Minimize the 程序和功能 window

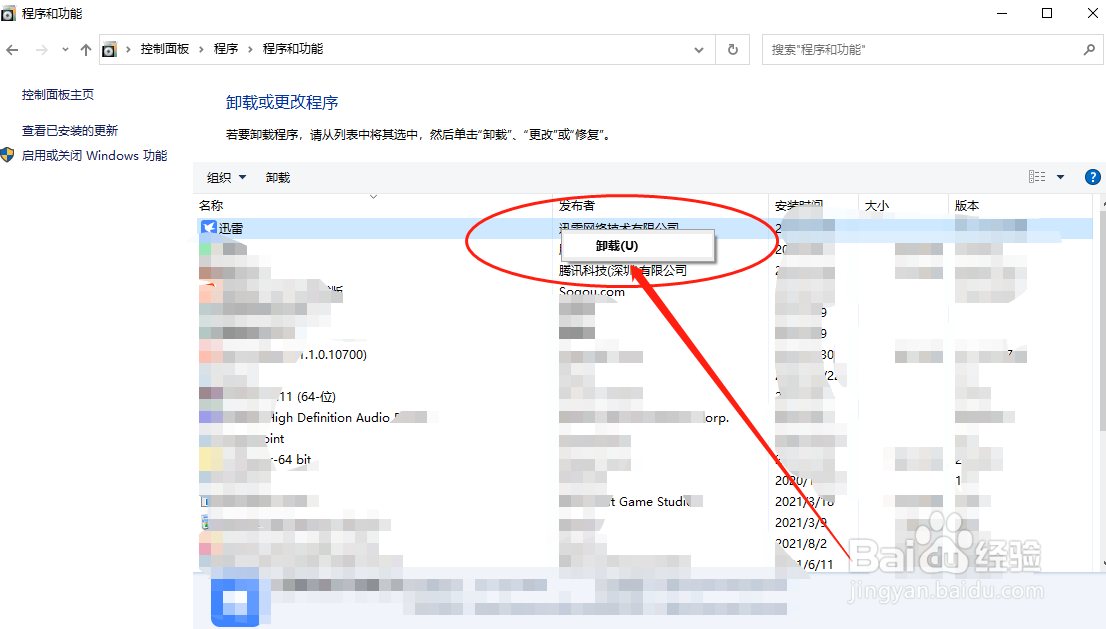[1002, 13]
